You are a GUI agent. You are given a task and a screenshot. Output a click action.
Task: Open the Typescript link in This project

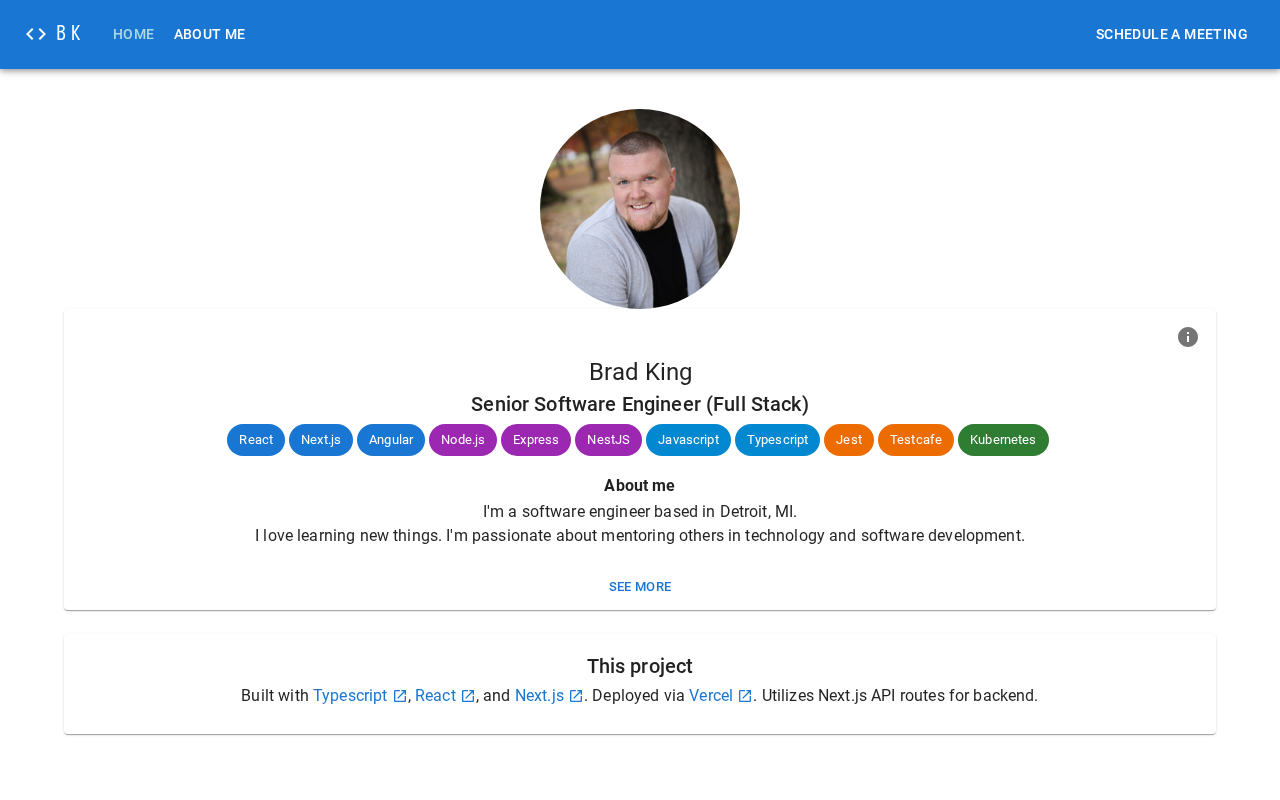(350, 696)
